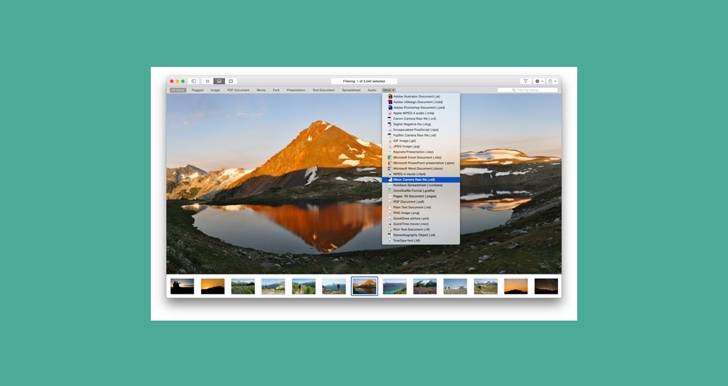This screenshot has width=728, height=386.
Task: Switch to the Font filter tab
Action: coord(276,90)
